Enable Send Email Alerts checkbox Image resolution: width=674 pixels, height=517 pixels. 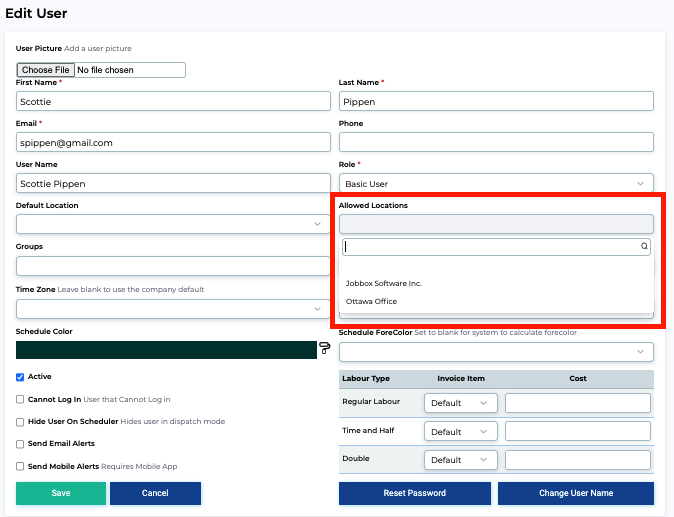point(20,444)
